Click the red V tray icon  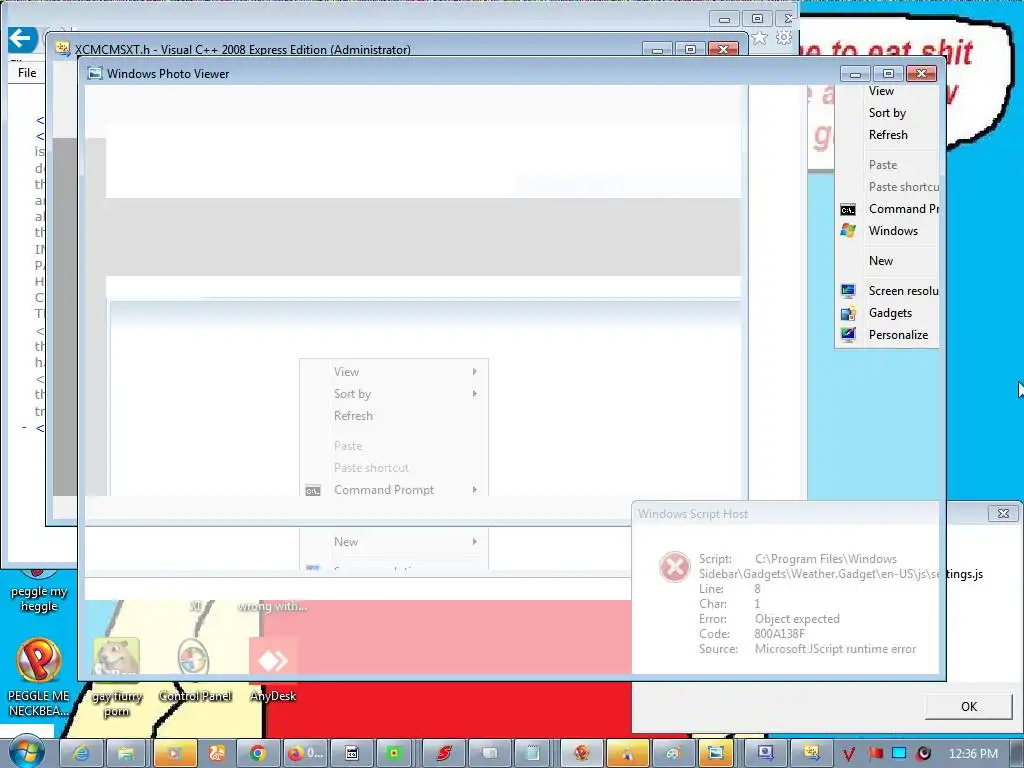[x=848, y=754]
